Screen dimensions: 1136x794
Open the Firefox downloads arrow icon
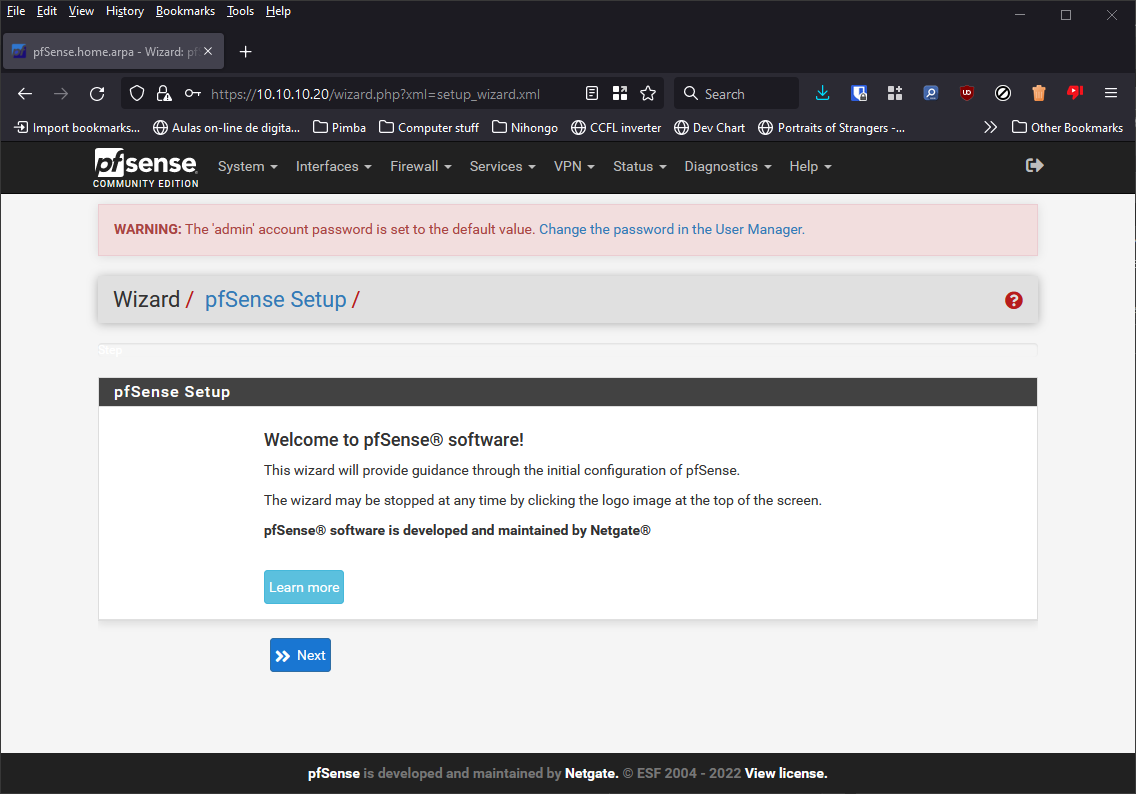coord(823,93)
